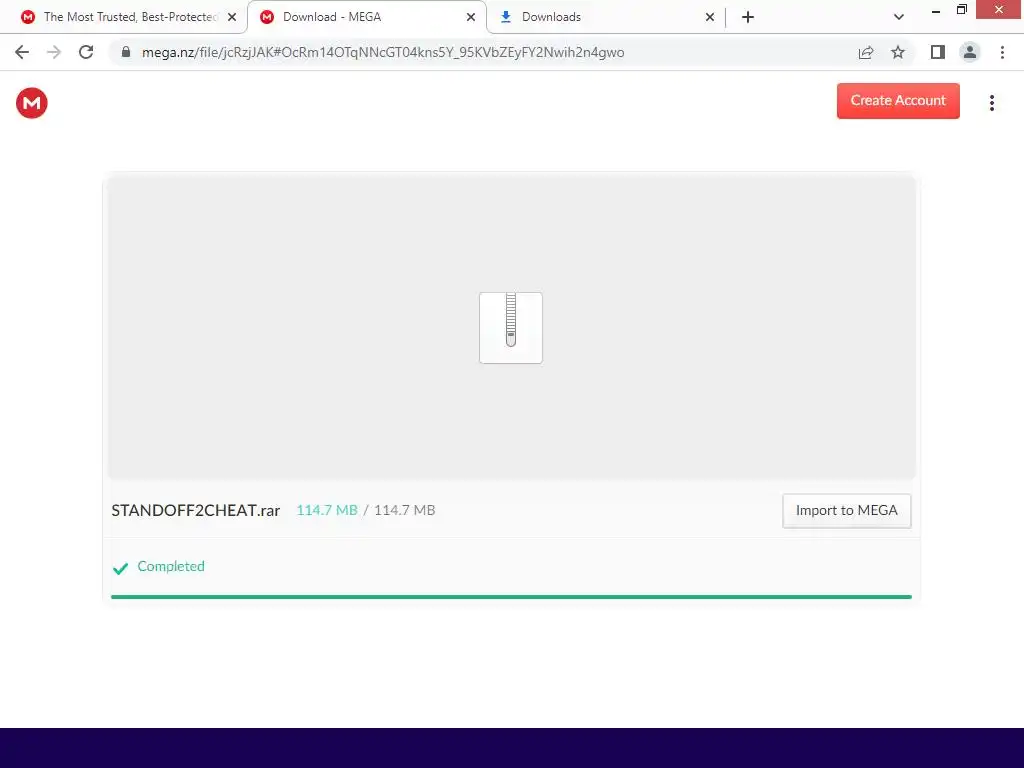This screenshot has height=768, width=1024.
Task: View site security lock info
Action: coord(126,52)
